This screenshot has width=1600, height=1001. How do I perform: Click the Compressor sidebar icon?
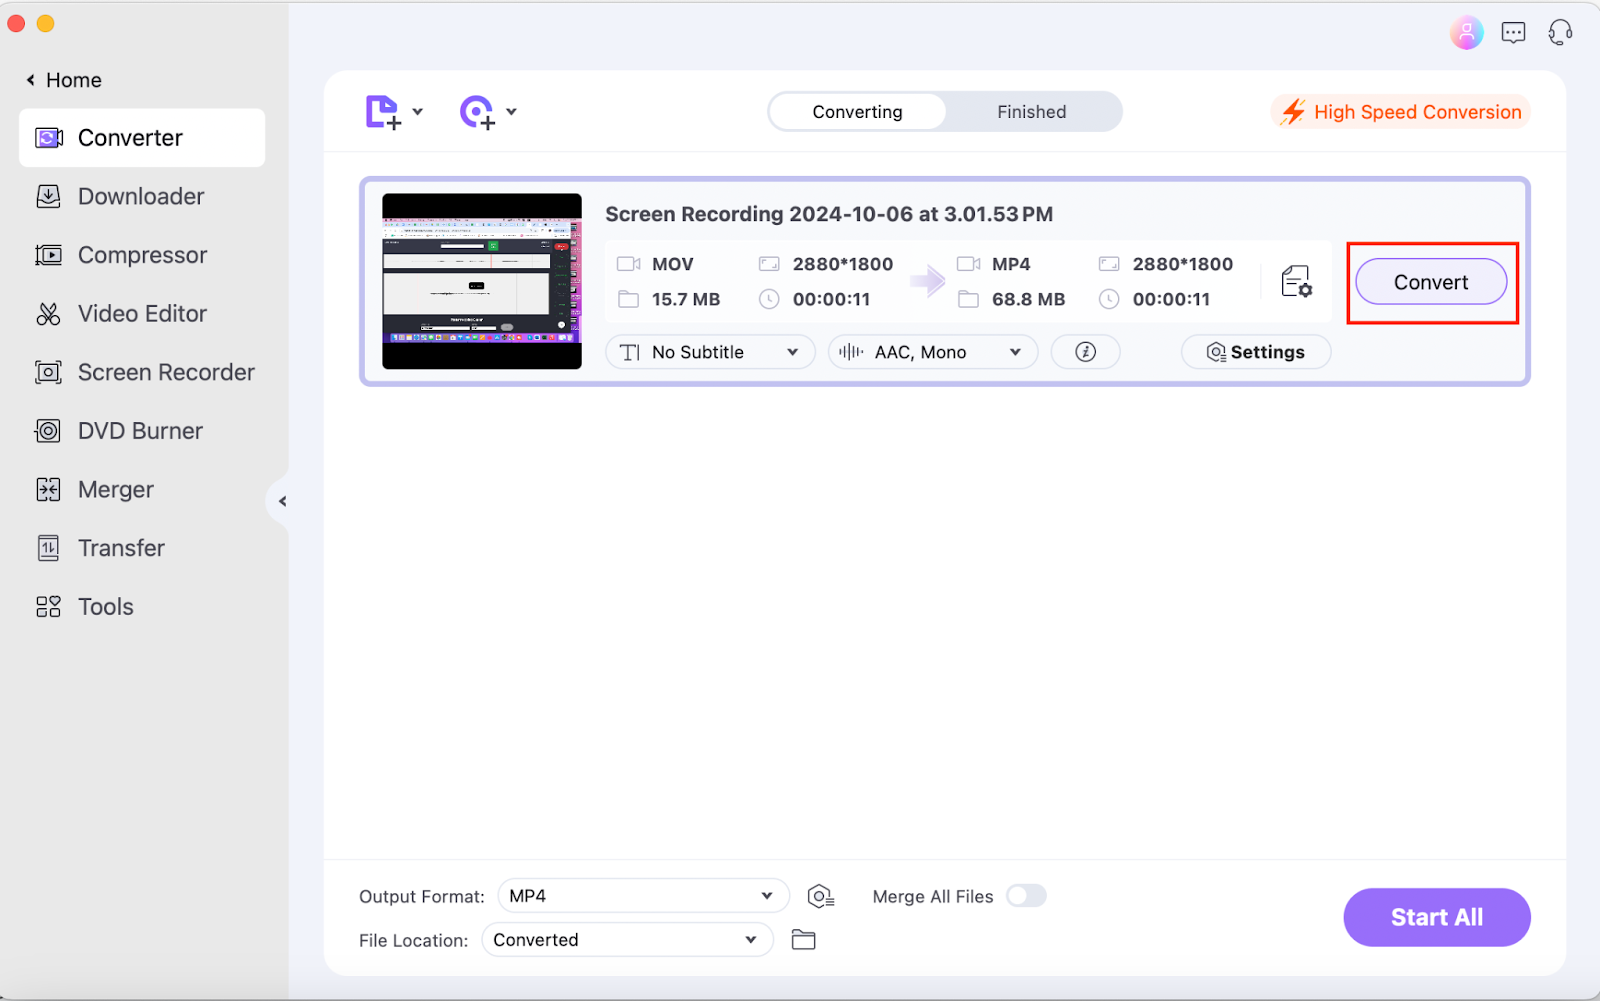click(48, 255)
